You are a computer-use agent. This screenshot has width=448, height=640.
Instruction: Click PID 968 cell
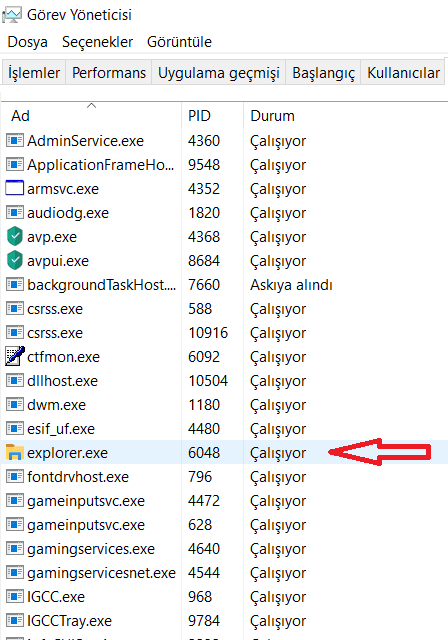click(x=200, y=597)
